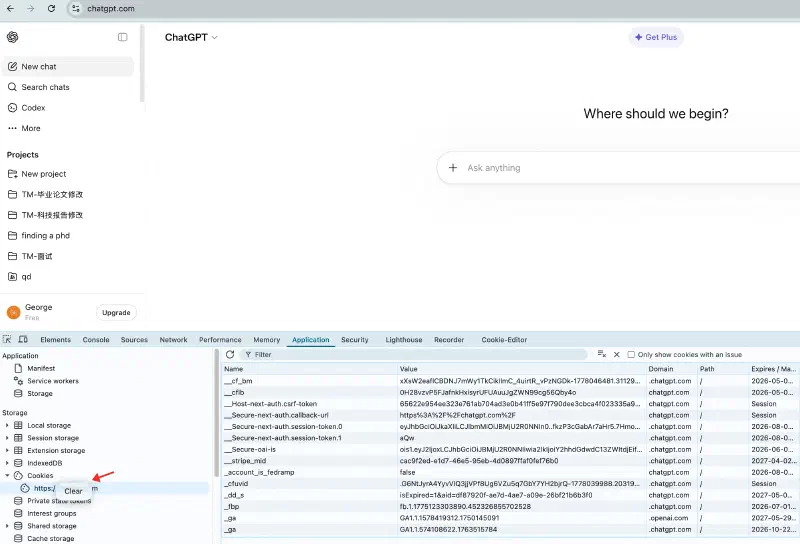Screen dimensions: 800x544
Task: Activate the DevTools inspect element icon
Action: [7, 339]
